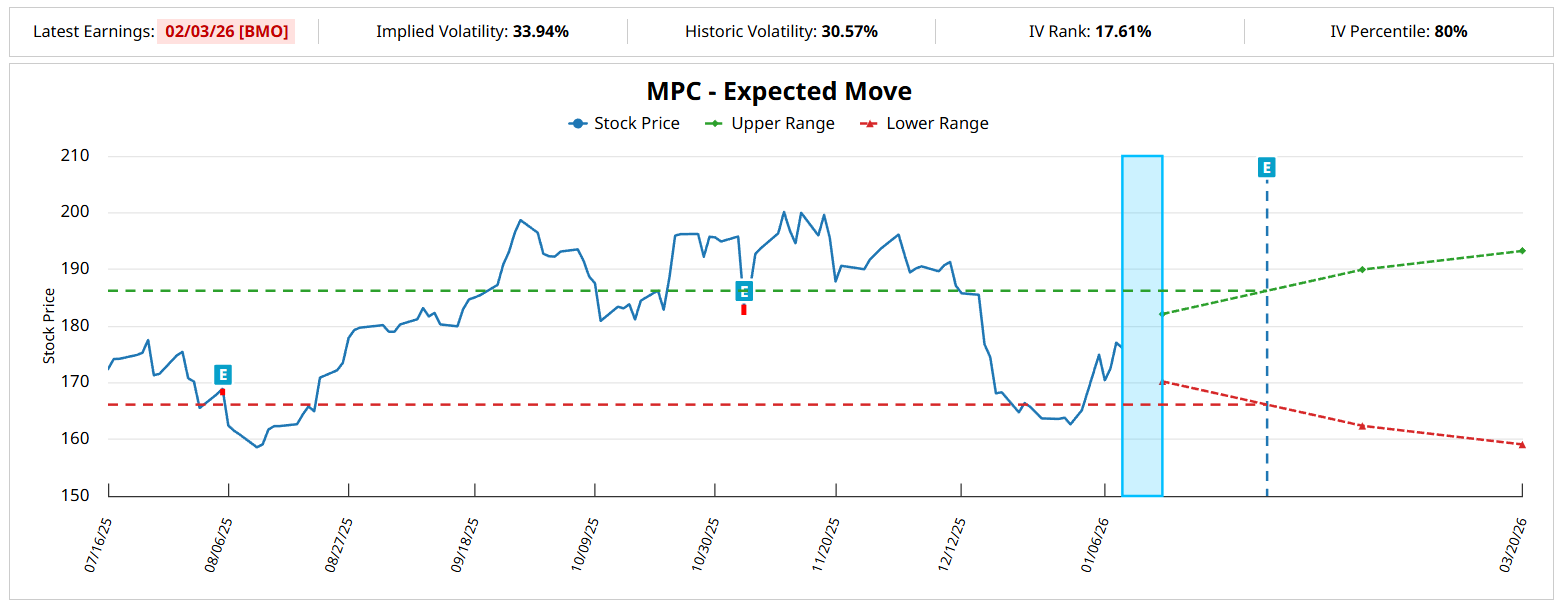
Task: Click the Historic Volatility 30.57% stat
Action: click(x=780, y=31)
